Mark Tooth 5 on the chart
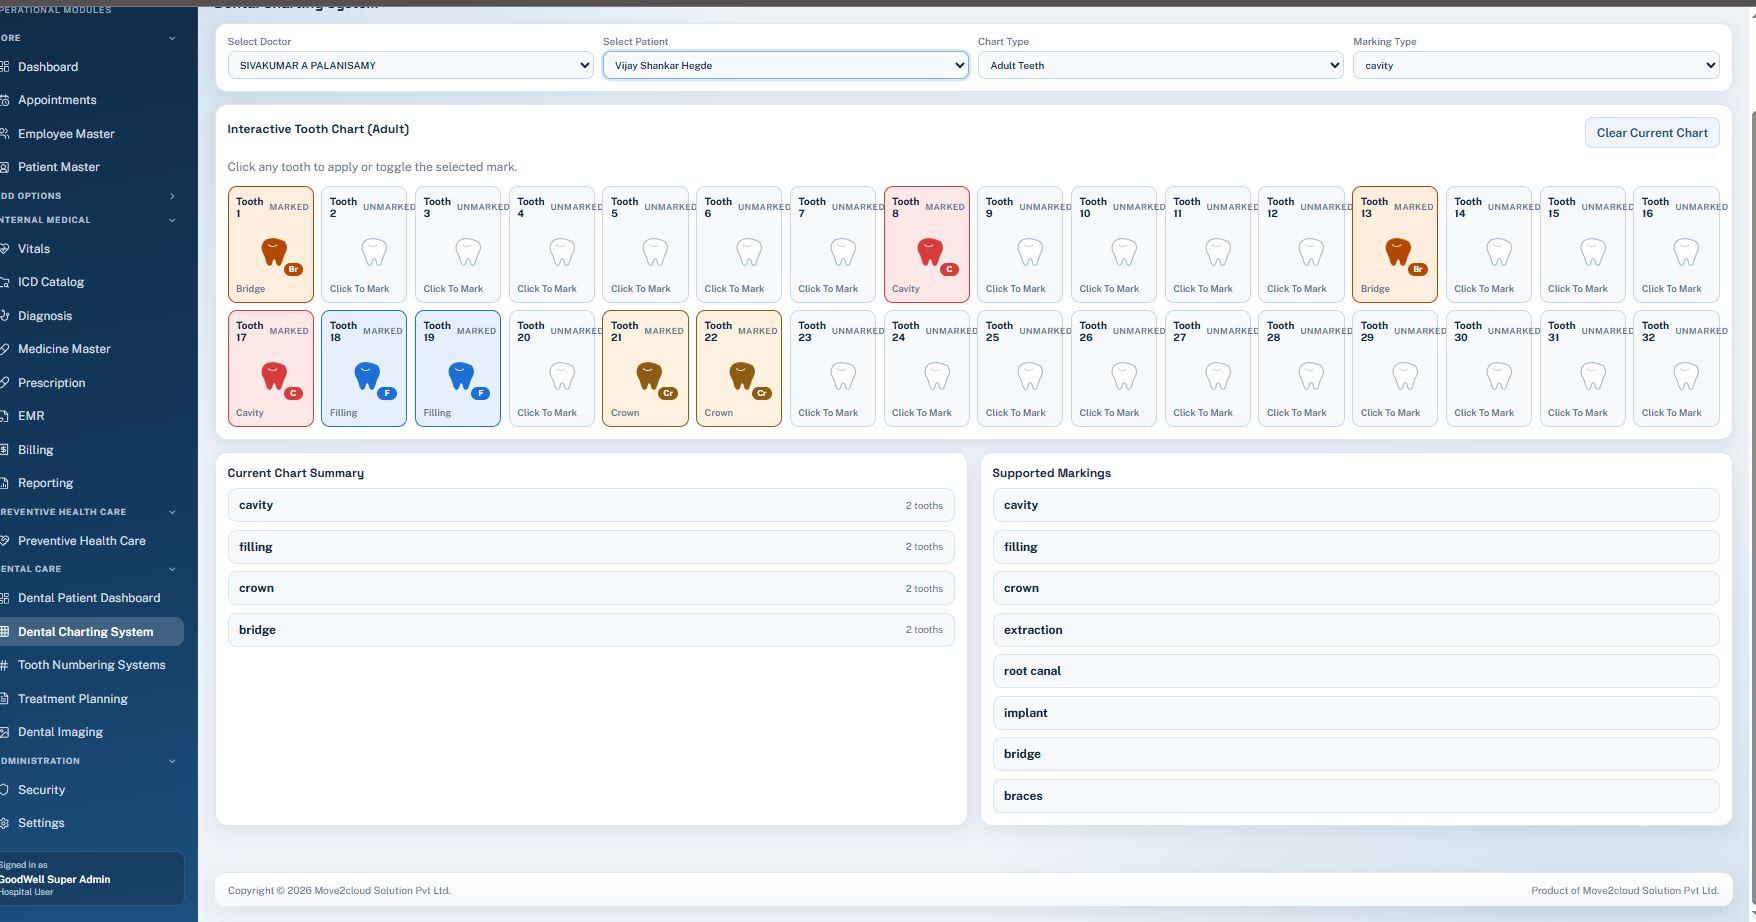 point(645,244)
